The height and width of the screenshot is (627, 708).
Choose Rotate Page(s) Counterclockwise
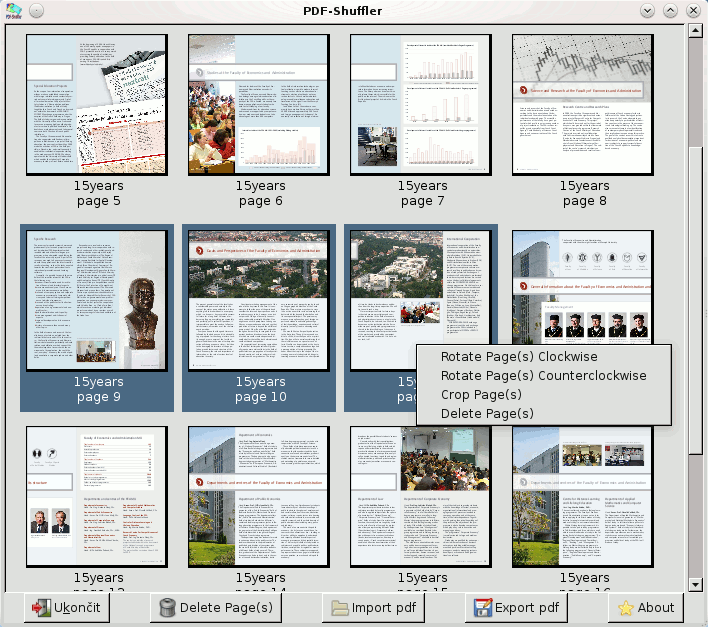click(x=544, y=376)
